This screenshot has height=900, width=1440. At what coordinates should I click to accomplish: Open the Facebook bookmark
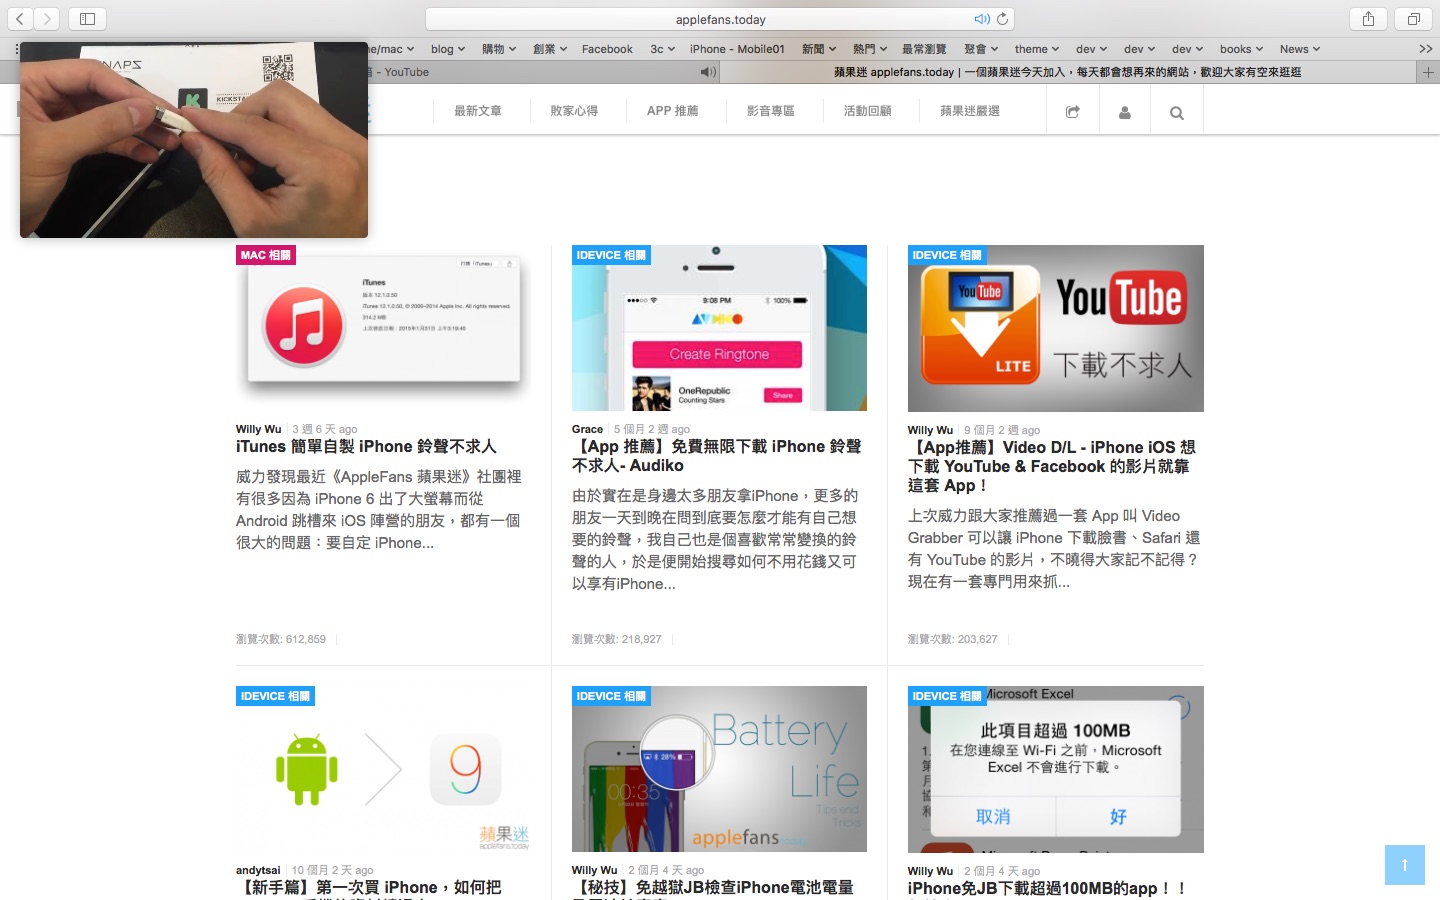tap(607, 49)
